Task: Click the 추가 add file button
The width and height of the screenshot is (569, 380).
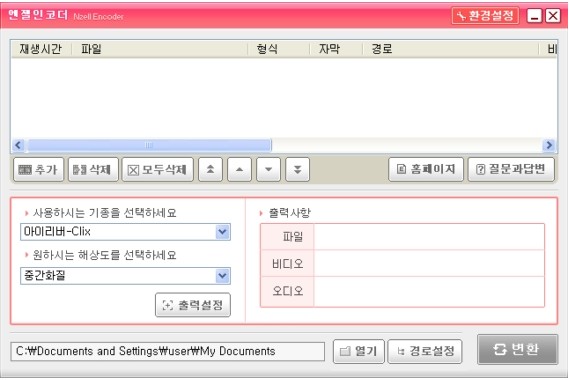Action: point(38,169)
